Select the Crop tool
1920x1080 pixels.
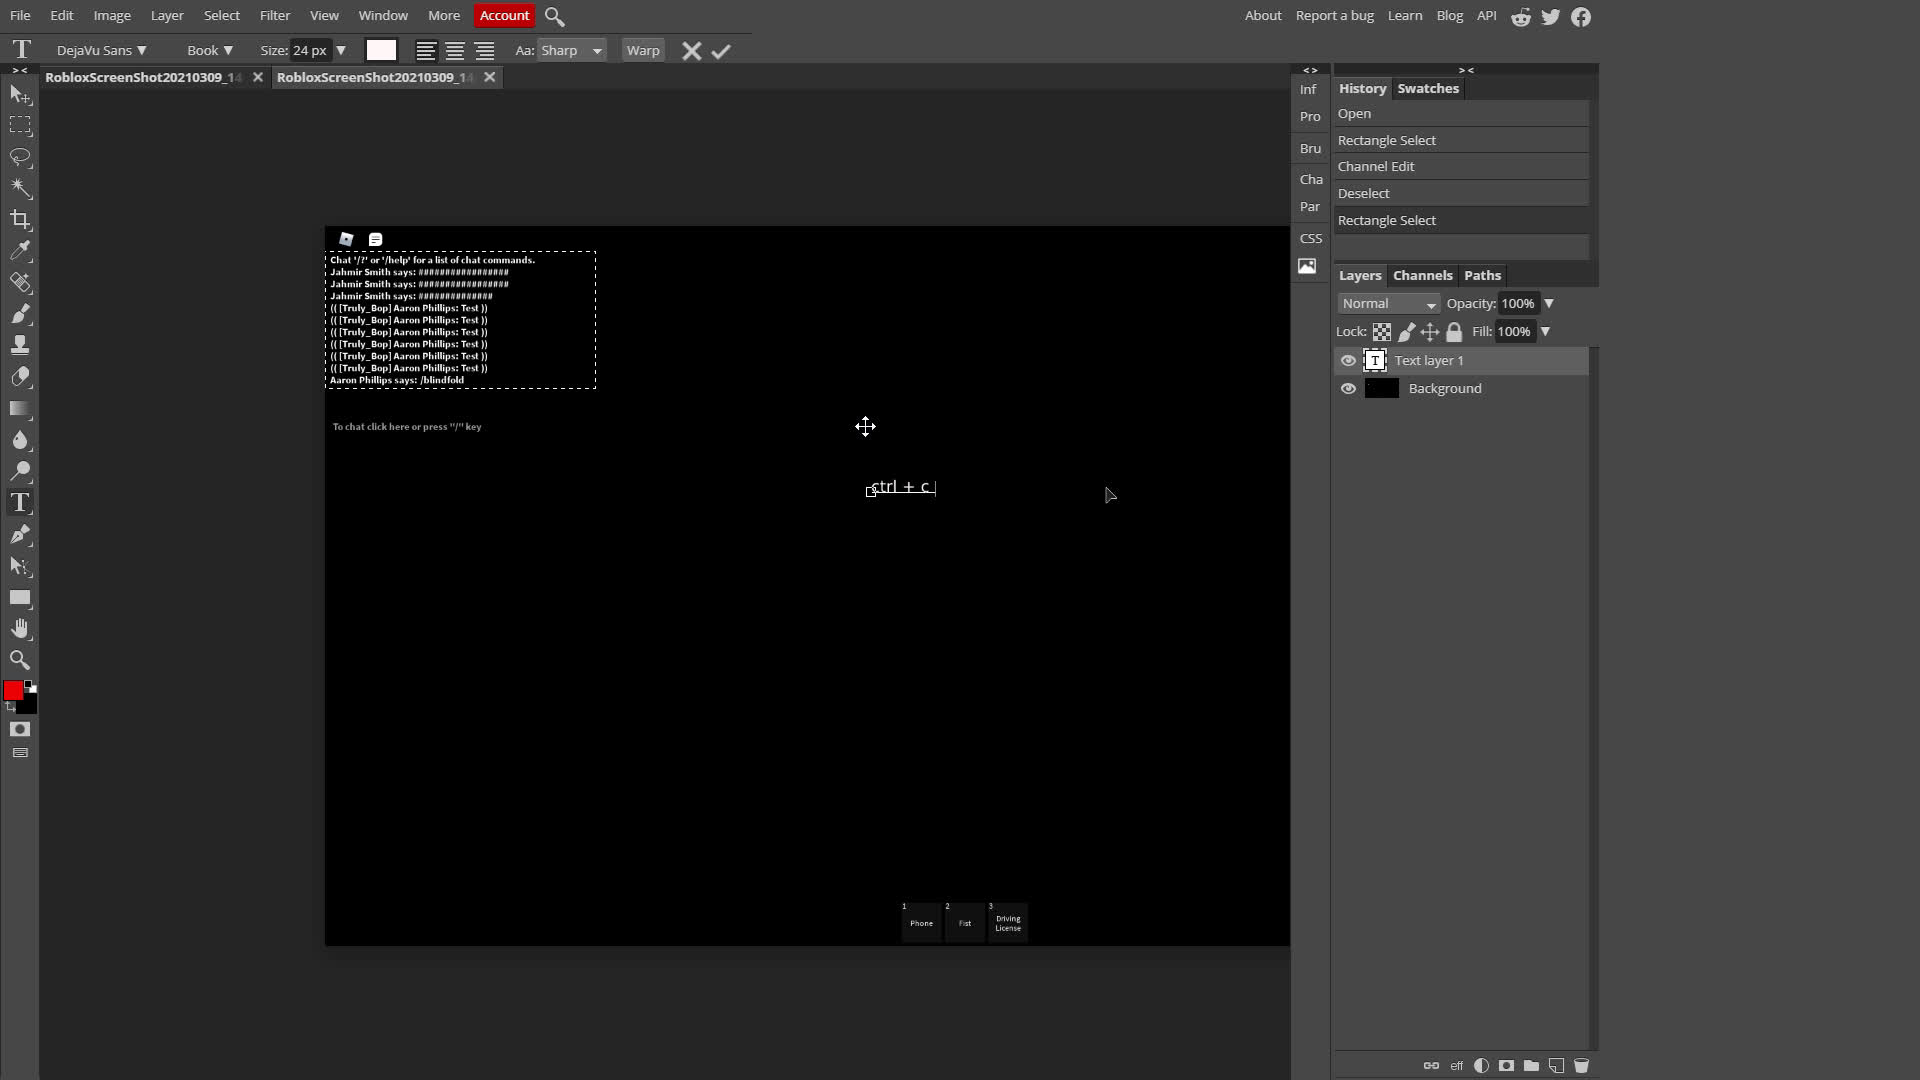click(20, 221)
